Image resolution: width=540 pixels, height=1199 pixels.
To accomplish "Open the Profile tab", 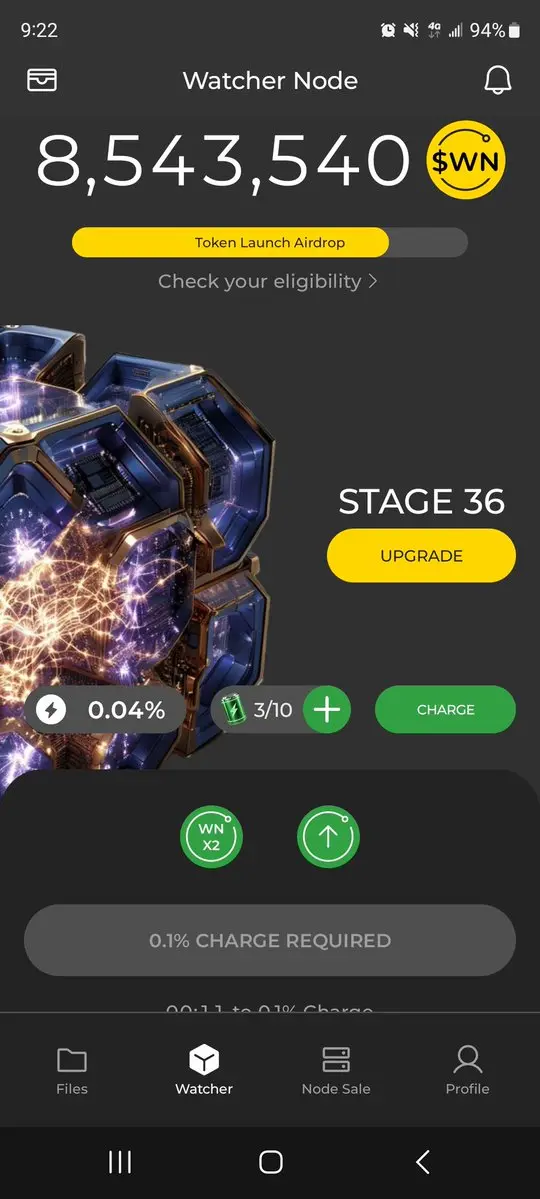I will click(x=467, y=1071).
